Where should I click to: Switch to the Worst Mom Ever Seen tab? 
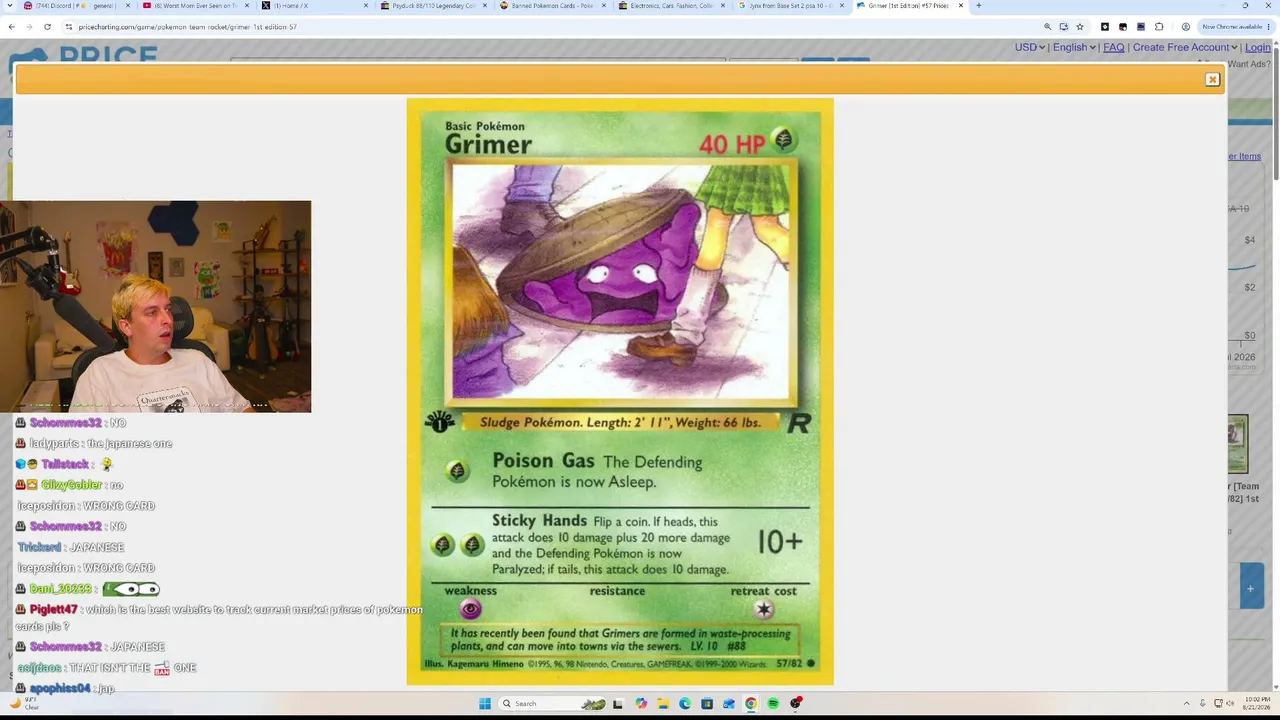tap(195, 6)
